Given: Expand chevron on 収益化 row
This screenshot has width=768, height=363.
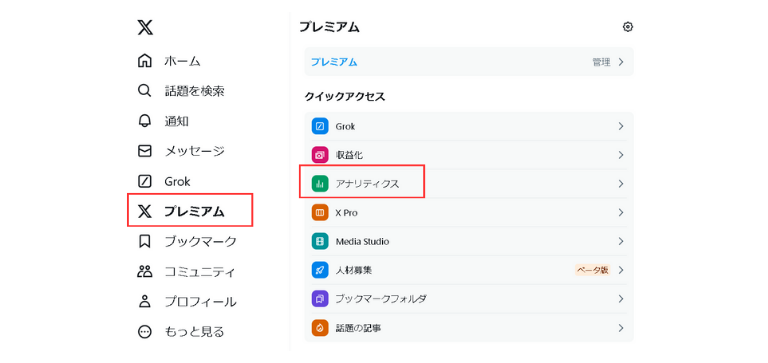Looking at the screenshot, I should [x=621, y=155].
